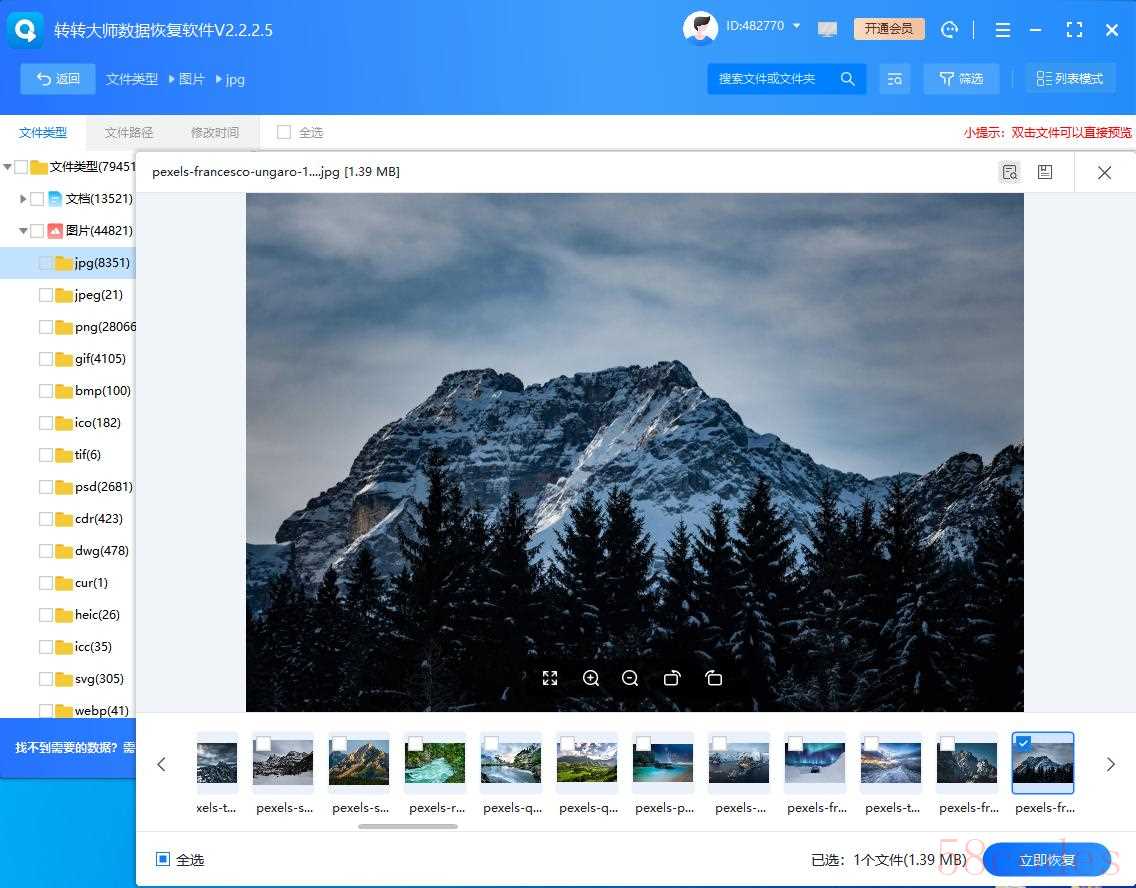Open the account ID:482770 dropdown
The width and height of the screenshot is (1136, 888).
pos(797,26)
